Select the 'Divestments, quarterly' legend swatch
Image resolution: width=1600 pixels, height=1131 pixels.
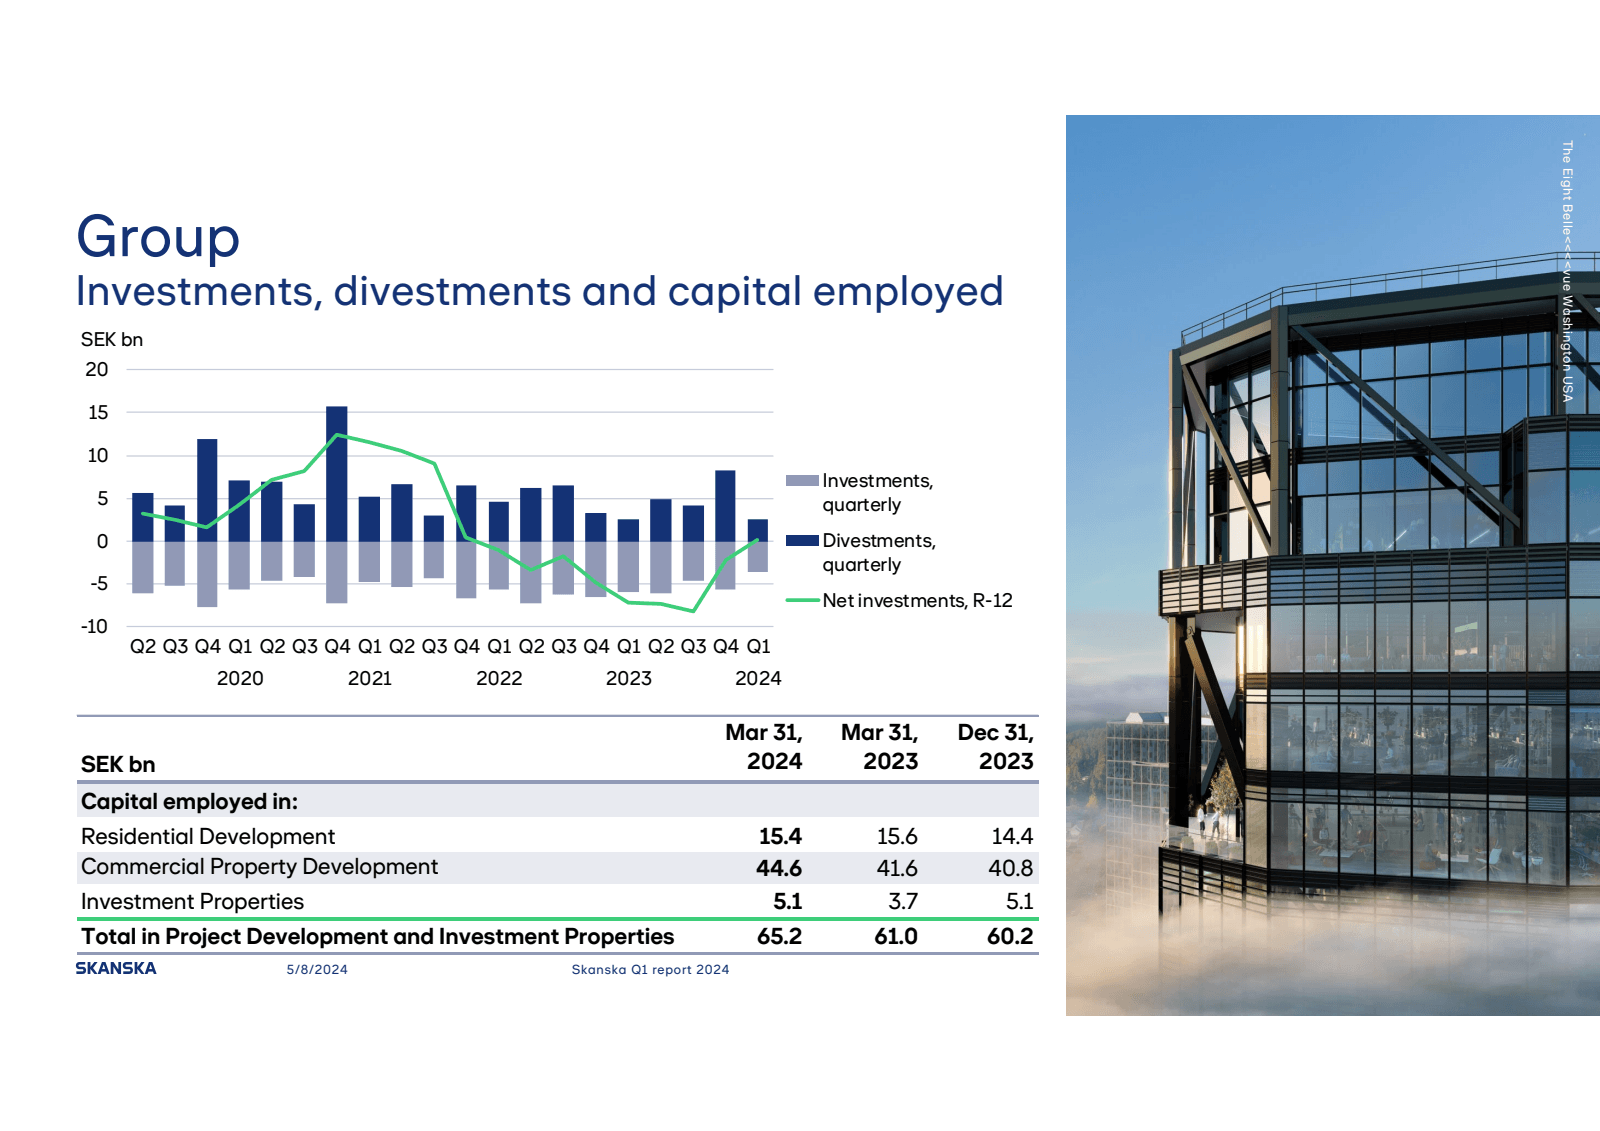pos(802,540)
